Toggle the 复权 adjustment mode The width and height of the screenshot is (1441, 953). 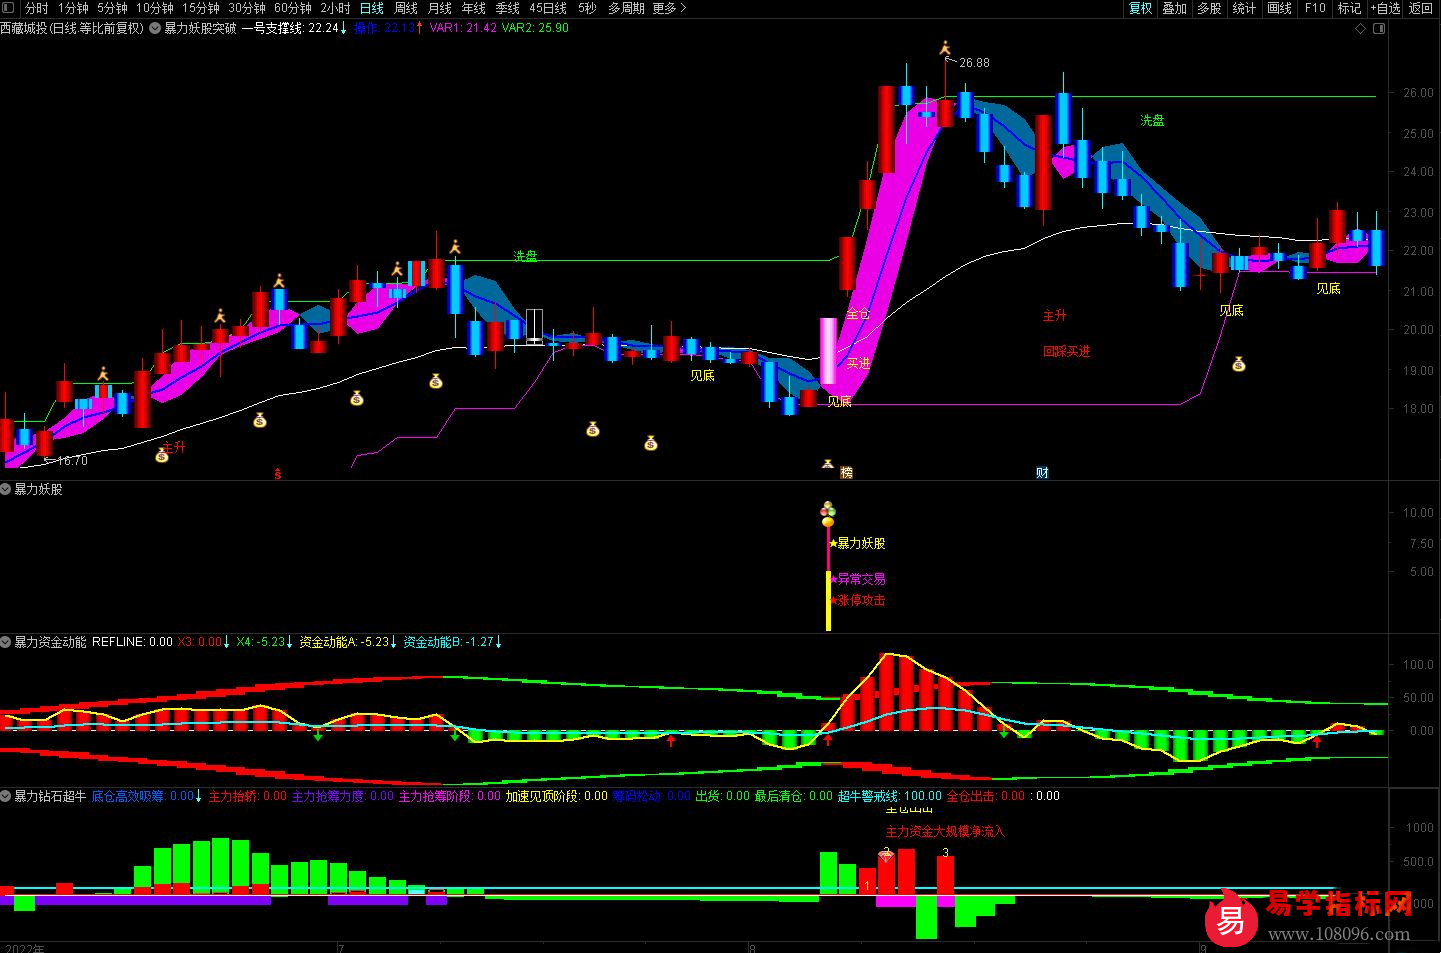coord(1140,8)
